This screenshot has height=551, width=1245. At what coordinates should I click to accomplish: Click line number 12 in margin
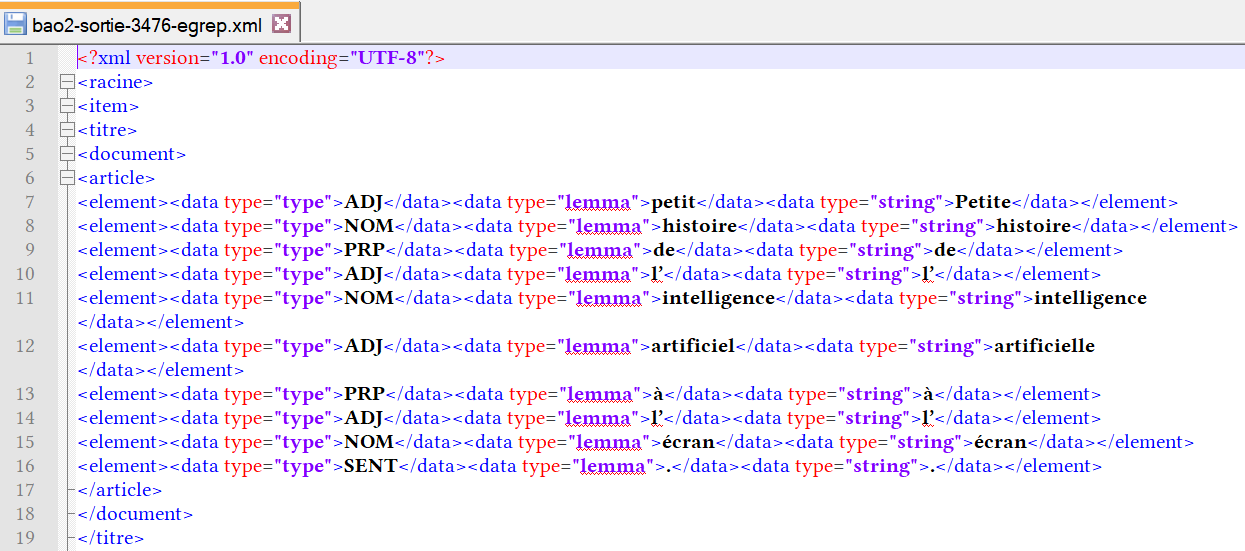pos(26,346)
